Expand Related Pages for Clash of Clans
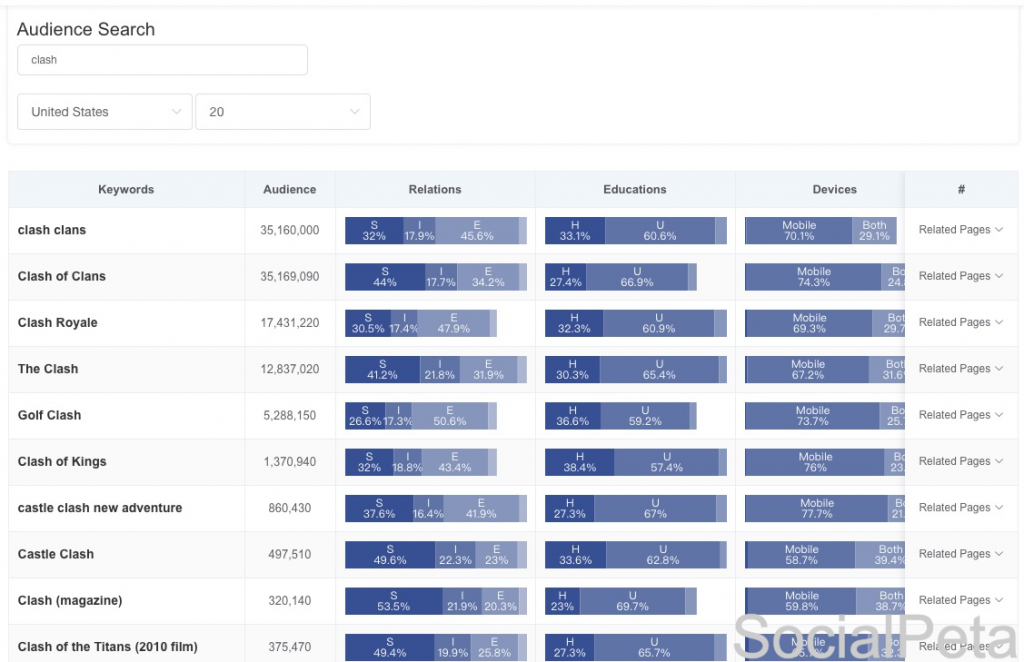 [x=960, y=276]
